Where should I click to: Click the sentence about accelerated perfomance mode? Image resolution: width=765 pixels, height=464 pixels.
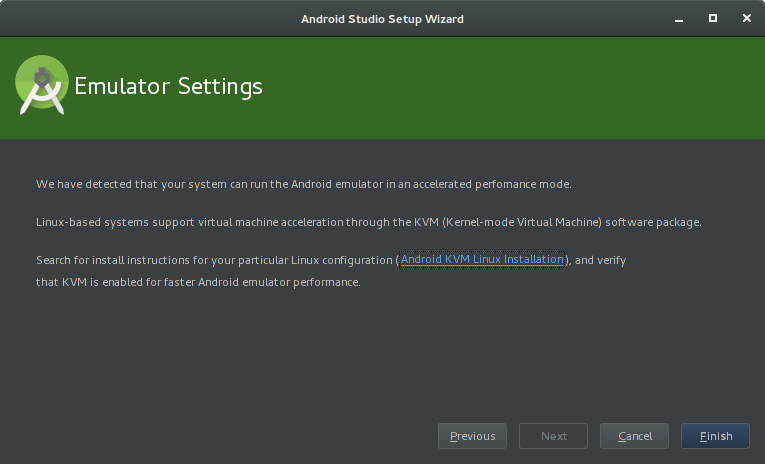[x=303, y=184]
